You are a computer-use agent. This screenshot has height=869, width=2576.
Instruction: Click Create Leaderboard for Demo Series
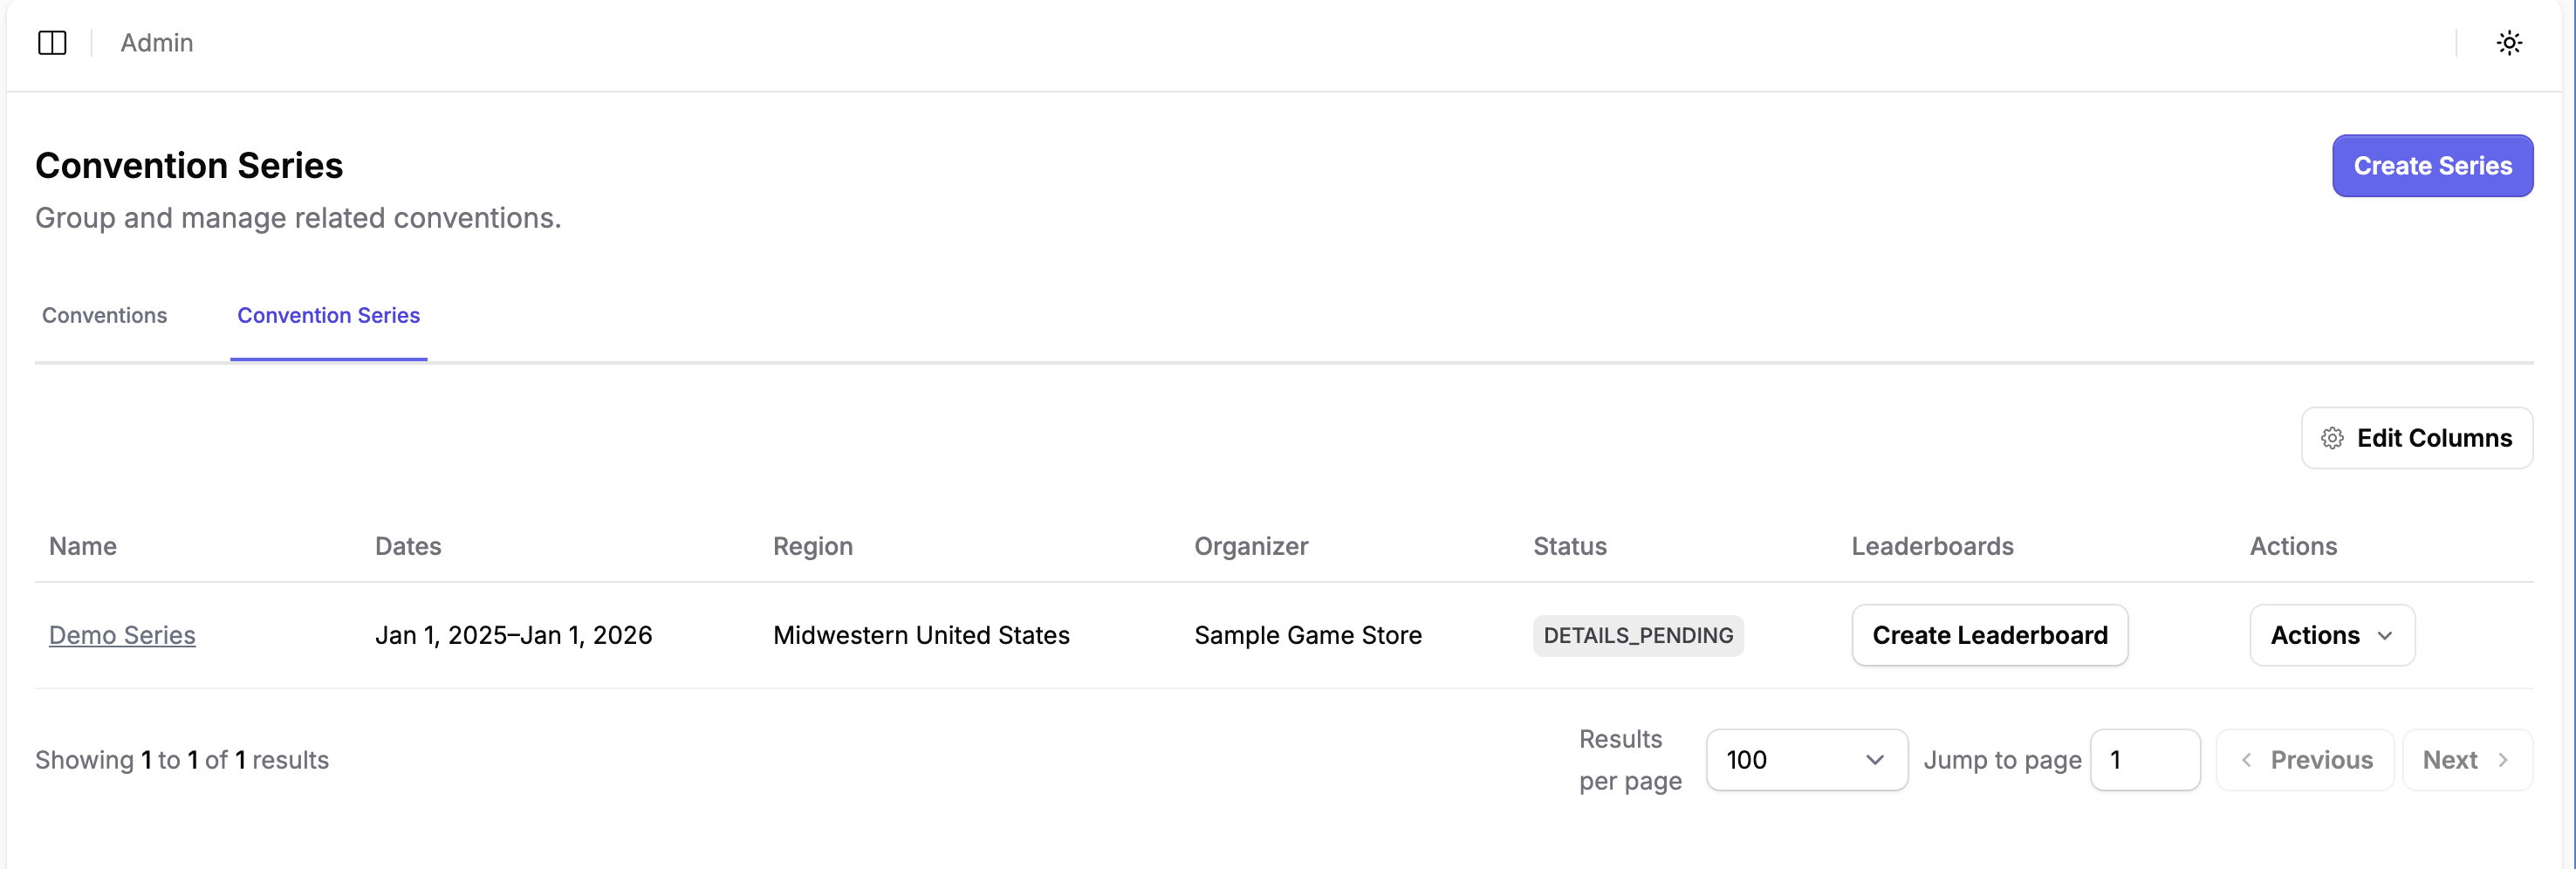1989,635
